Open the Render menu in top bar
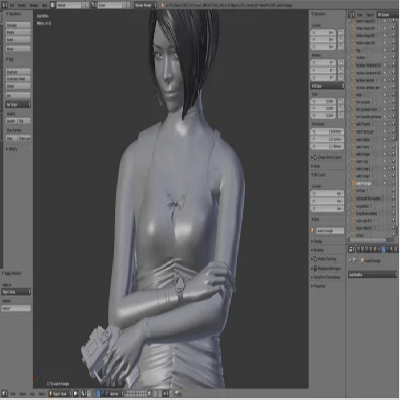 coord(22,5)
